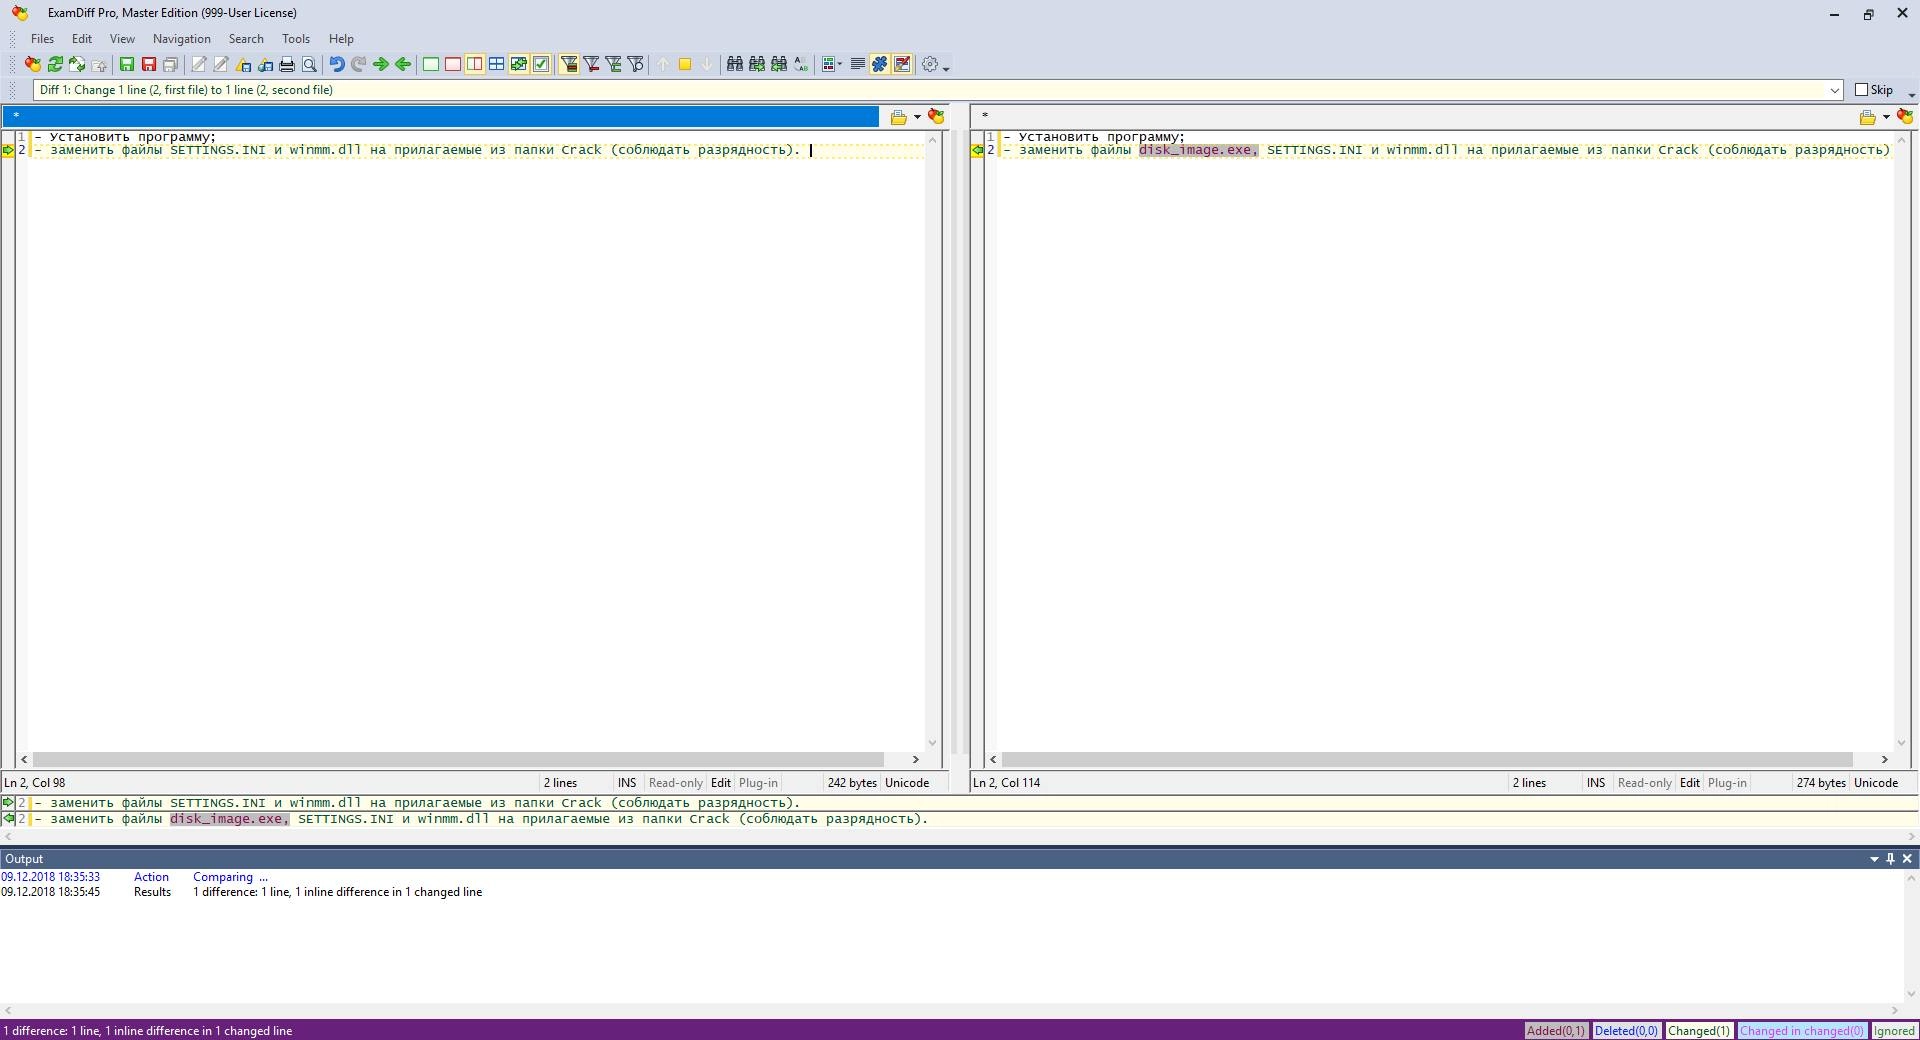
Task: Click the Save second file red disk icon
Action: click(149, 64)
